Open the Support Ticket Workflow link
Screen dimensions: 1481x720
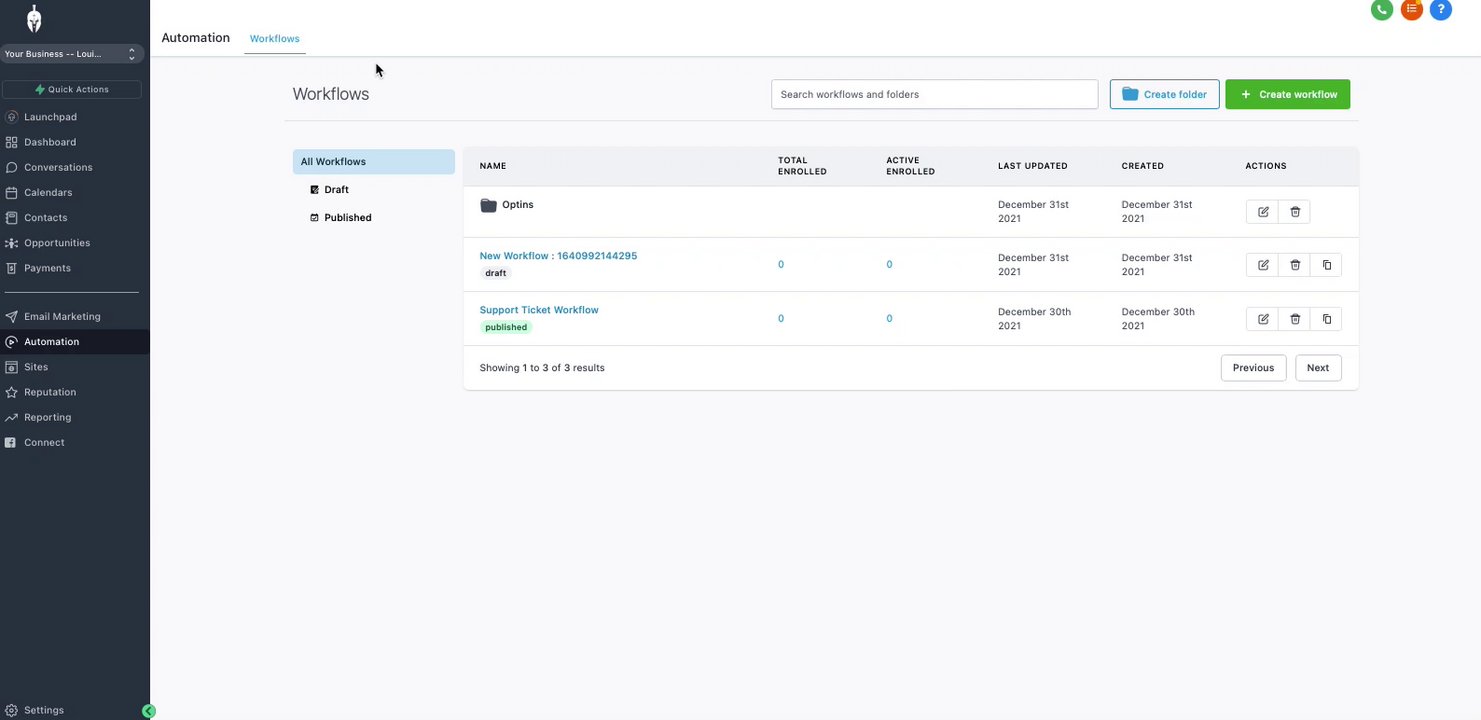539,310
